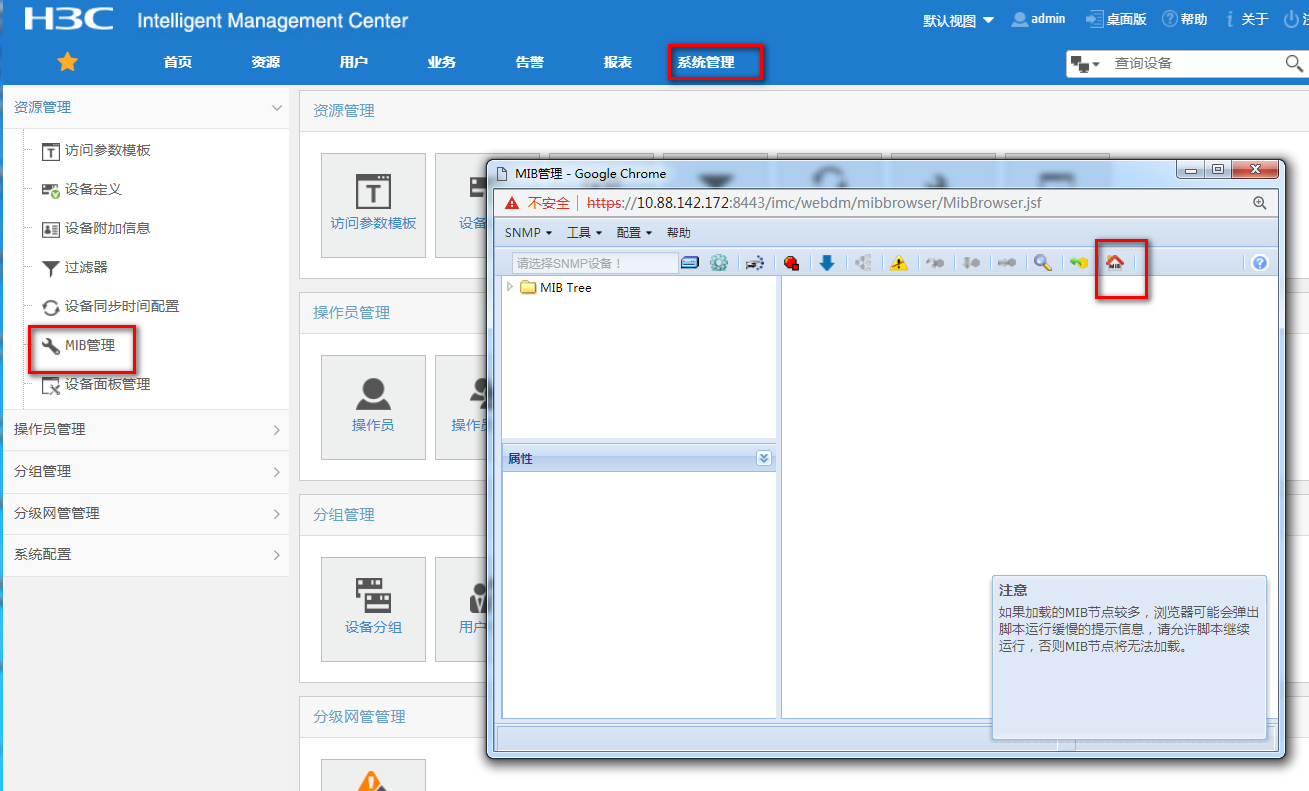The height and width of the screenshot is (791, 1309).
Task: Open 过滤器 in sidebar
Action: pyautogui.click(x=86, y=267)
